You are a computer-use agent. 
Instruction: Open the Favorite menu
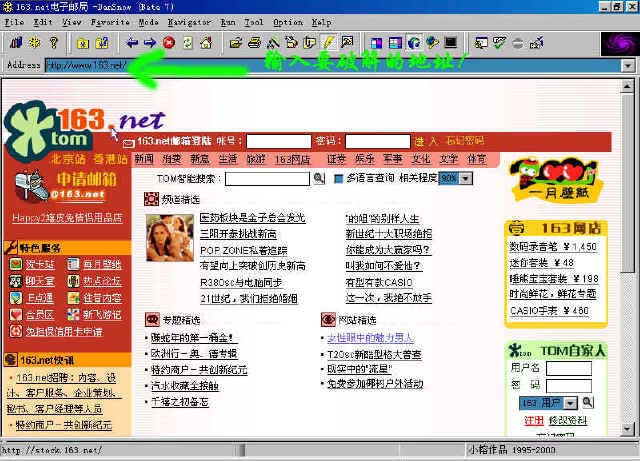pos(110,22)
